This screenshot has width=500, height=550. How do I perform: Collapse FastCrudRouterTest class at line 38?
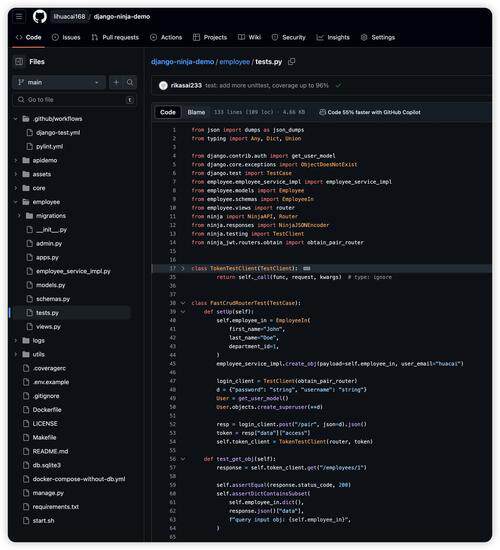pyautogui.click(x=183, y=303)
